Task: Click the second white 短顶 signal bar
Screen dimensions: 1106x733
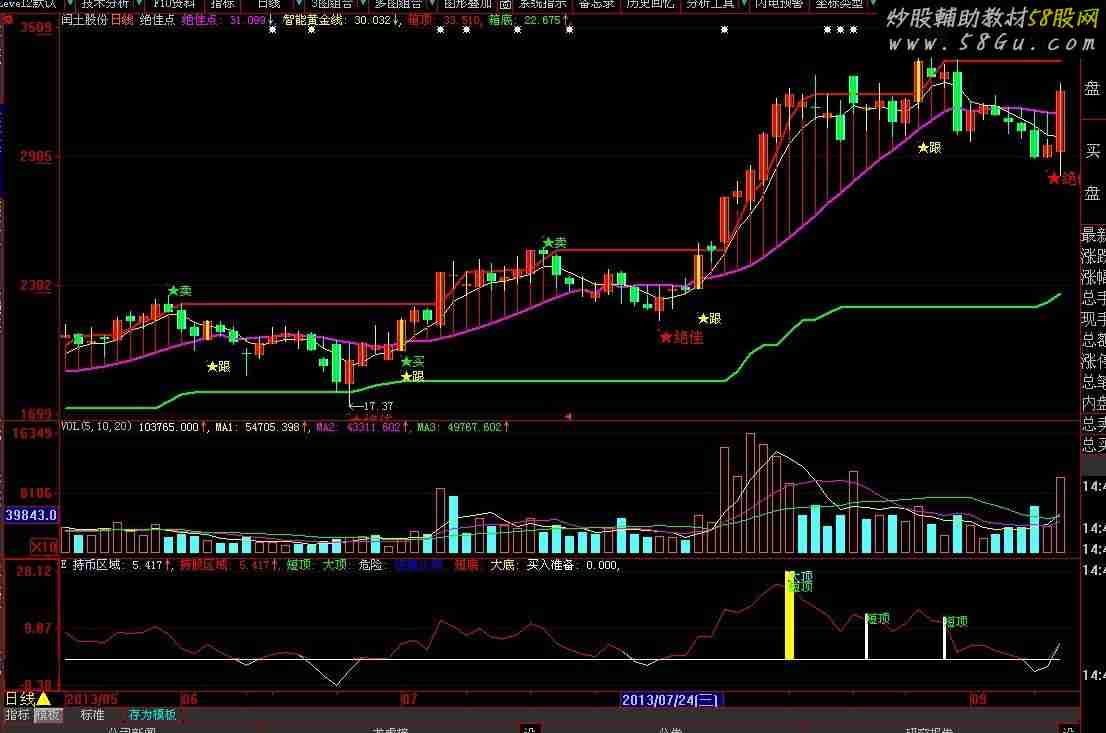Action: pyautogui.click(x=944, y=638)
